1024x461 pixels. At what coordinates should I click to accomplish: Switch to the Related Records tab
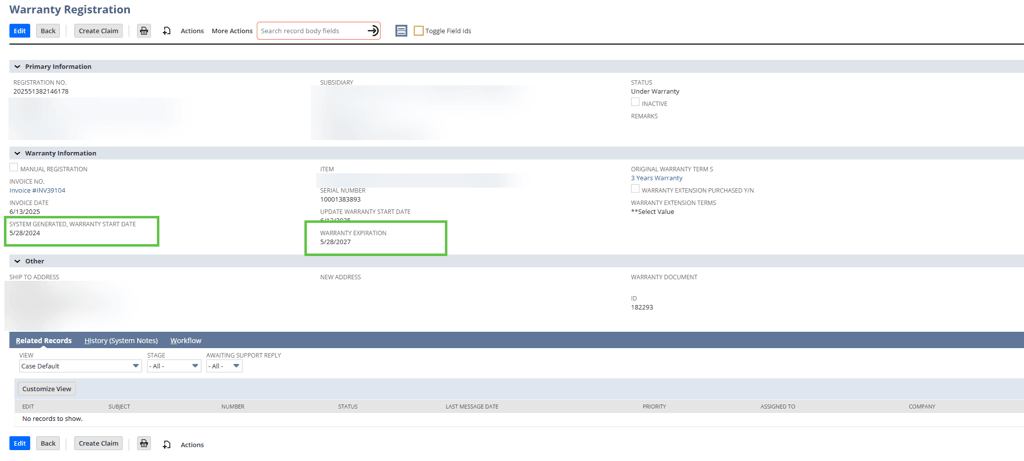tap(44, 340)
